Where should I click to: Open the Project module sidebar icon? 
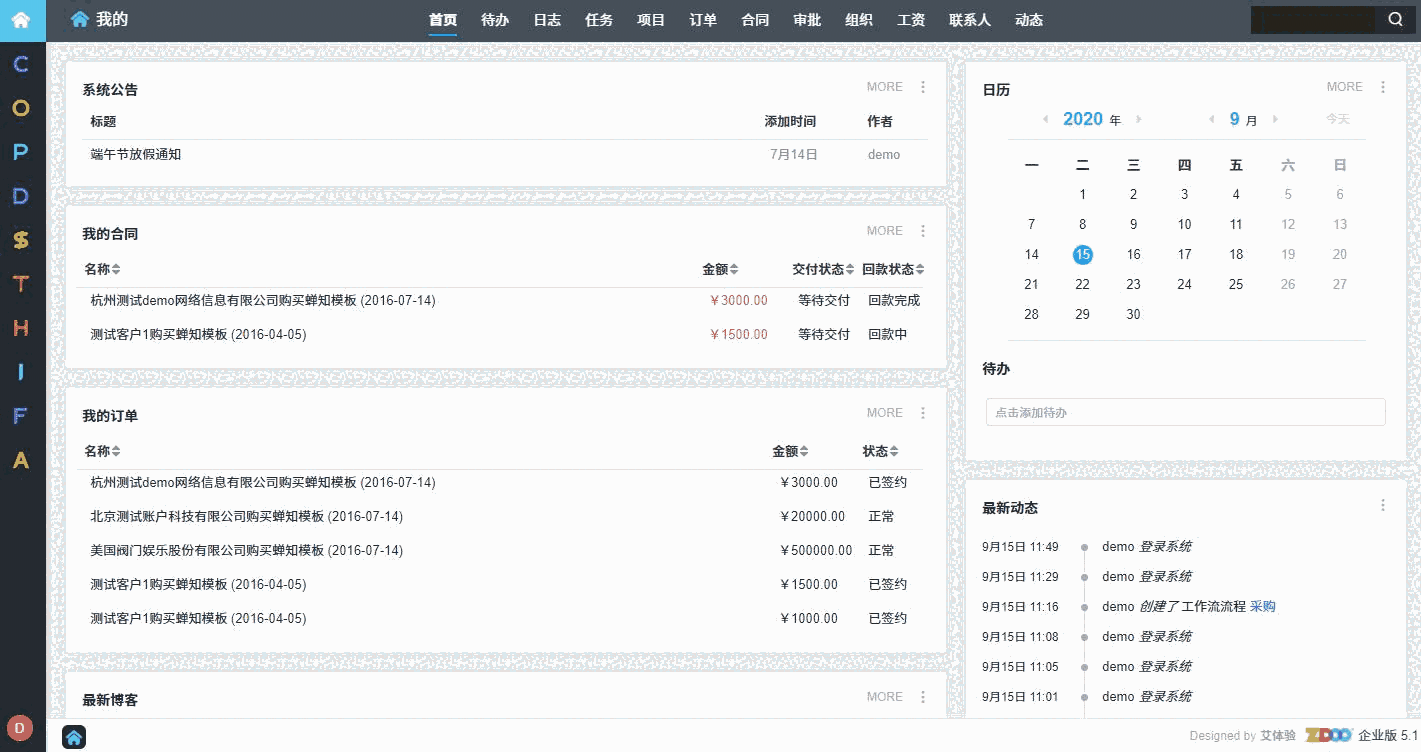tap(20, 152)
